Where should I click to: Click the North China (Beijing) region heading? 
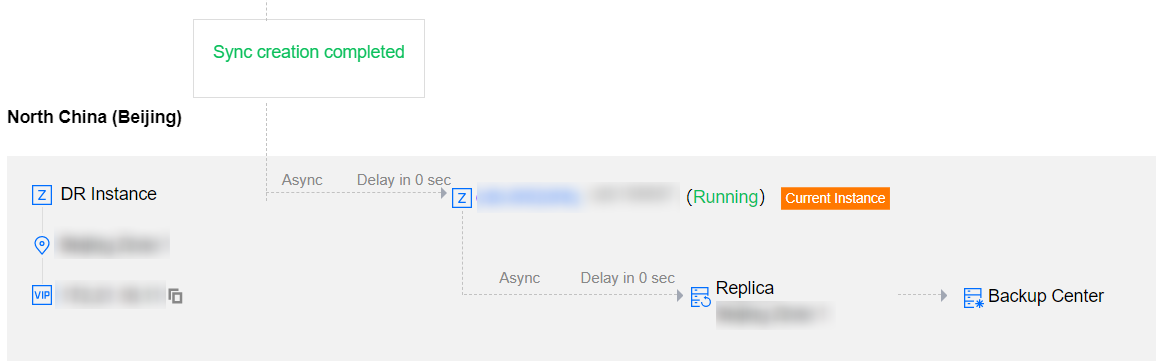[x=94, y=118]
